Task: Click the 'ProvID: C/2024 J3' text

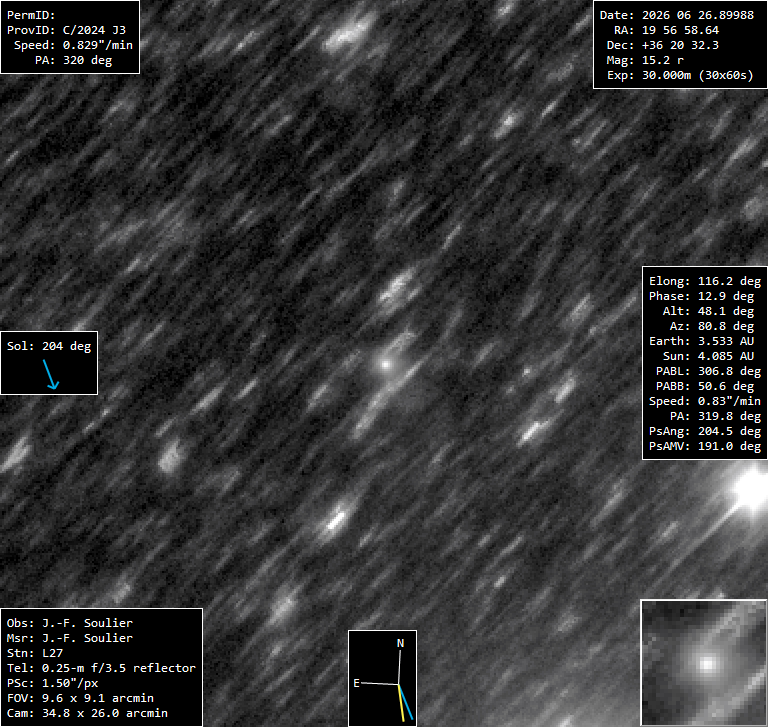Action: pyautogui.click(x=66, y=30)
